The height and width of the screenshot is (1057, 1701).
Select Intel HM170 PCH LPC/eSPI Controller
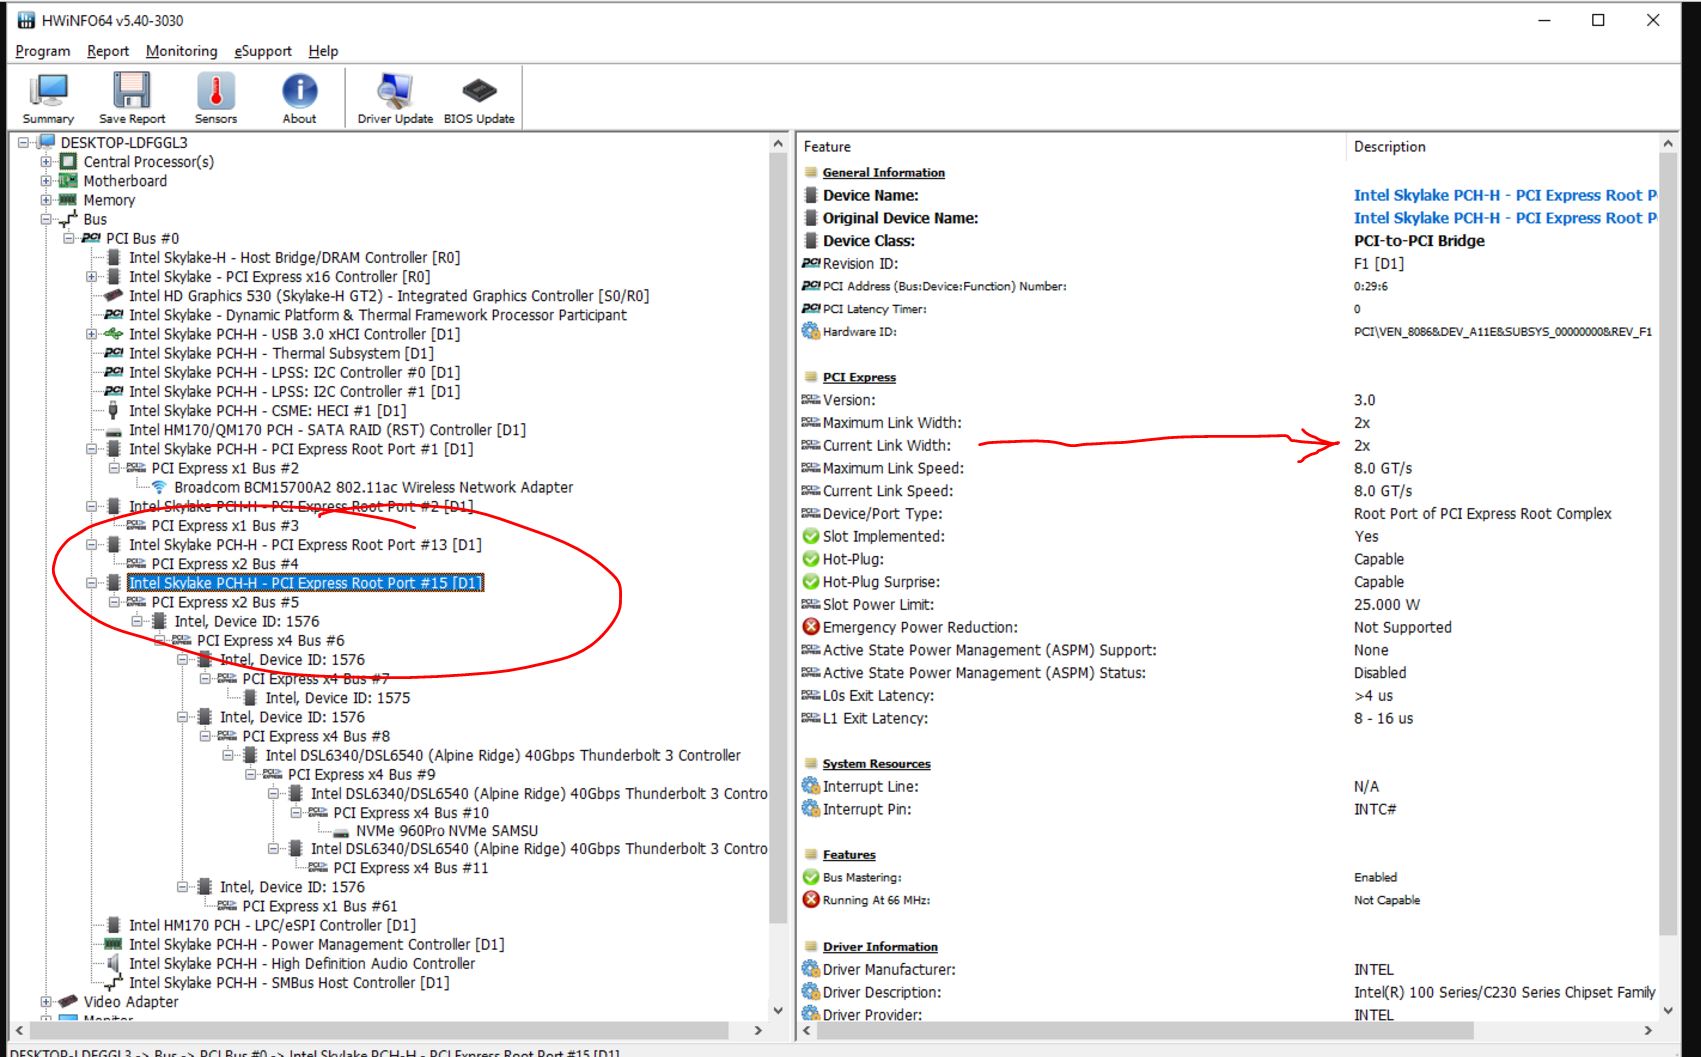(272, 926)
